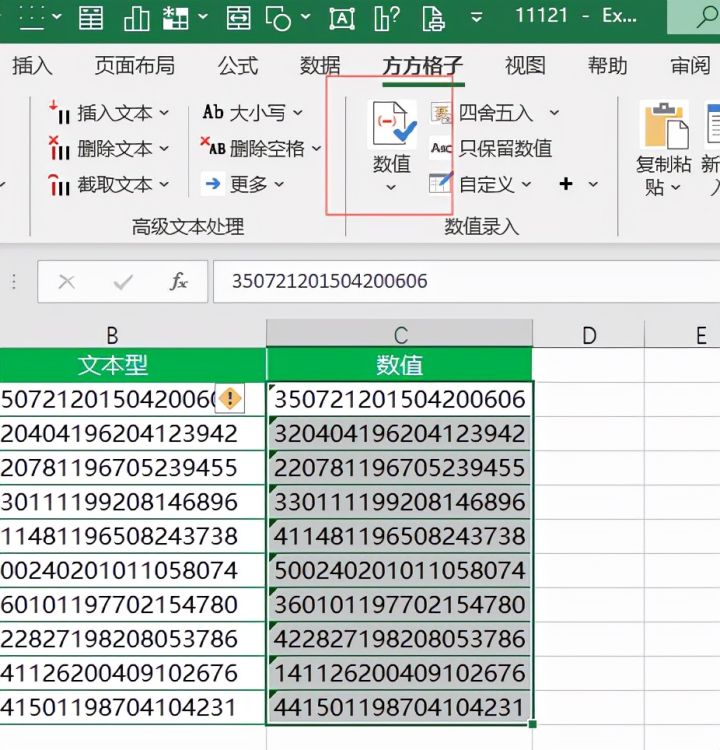
Task: Open the 审阅 ribbon tab
Action: pyautogui.click(x=690, y=66)
